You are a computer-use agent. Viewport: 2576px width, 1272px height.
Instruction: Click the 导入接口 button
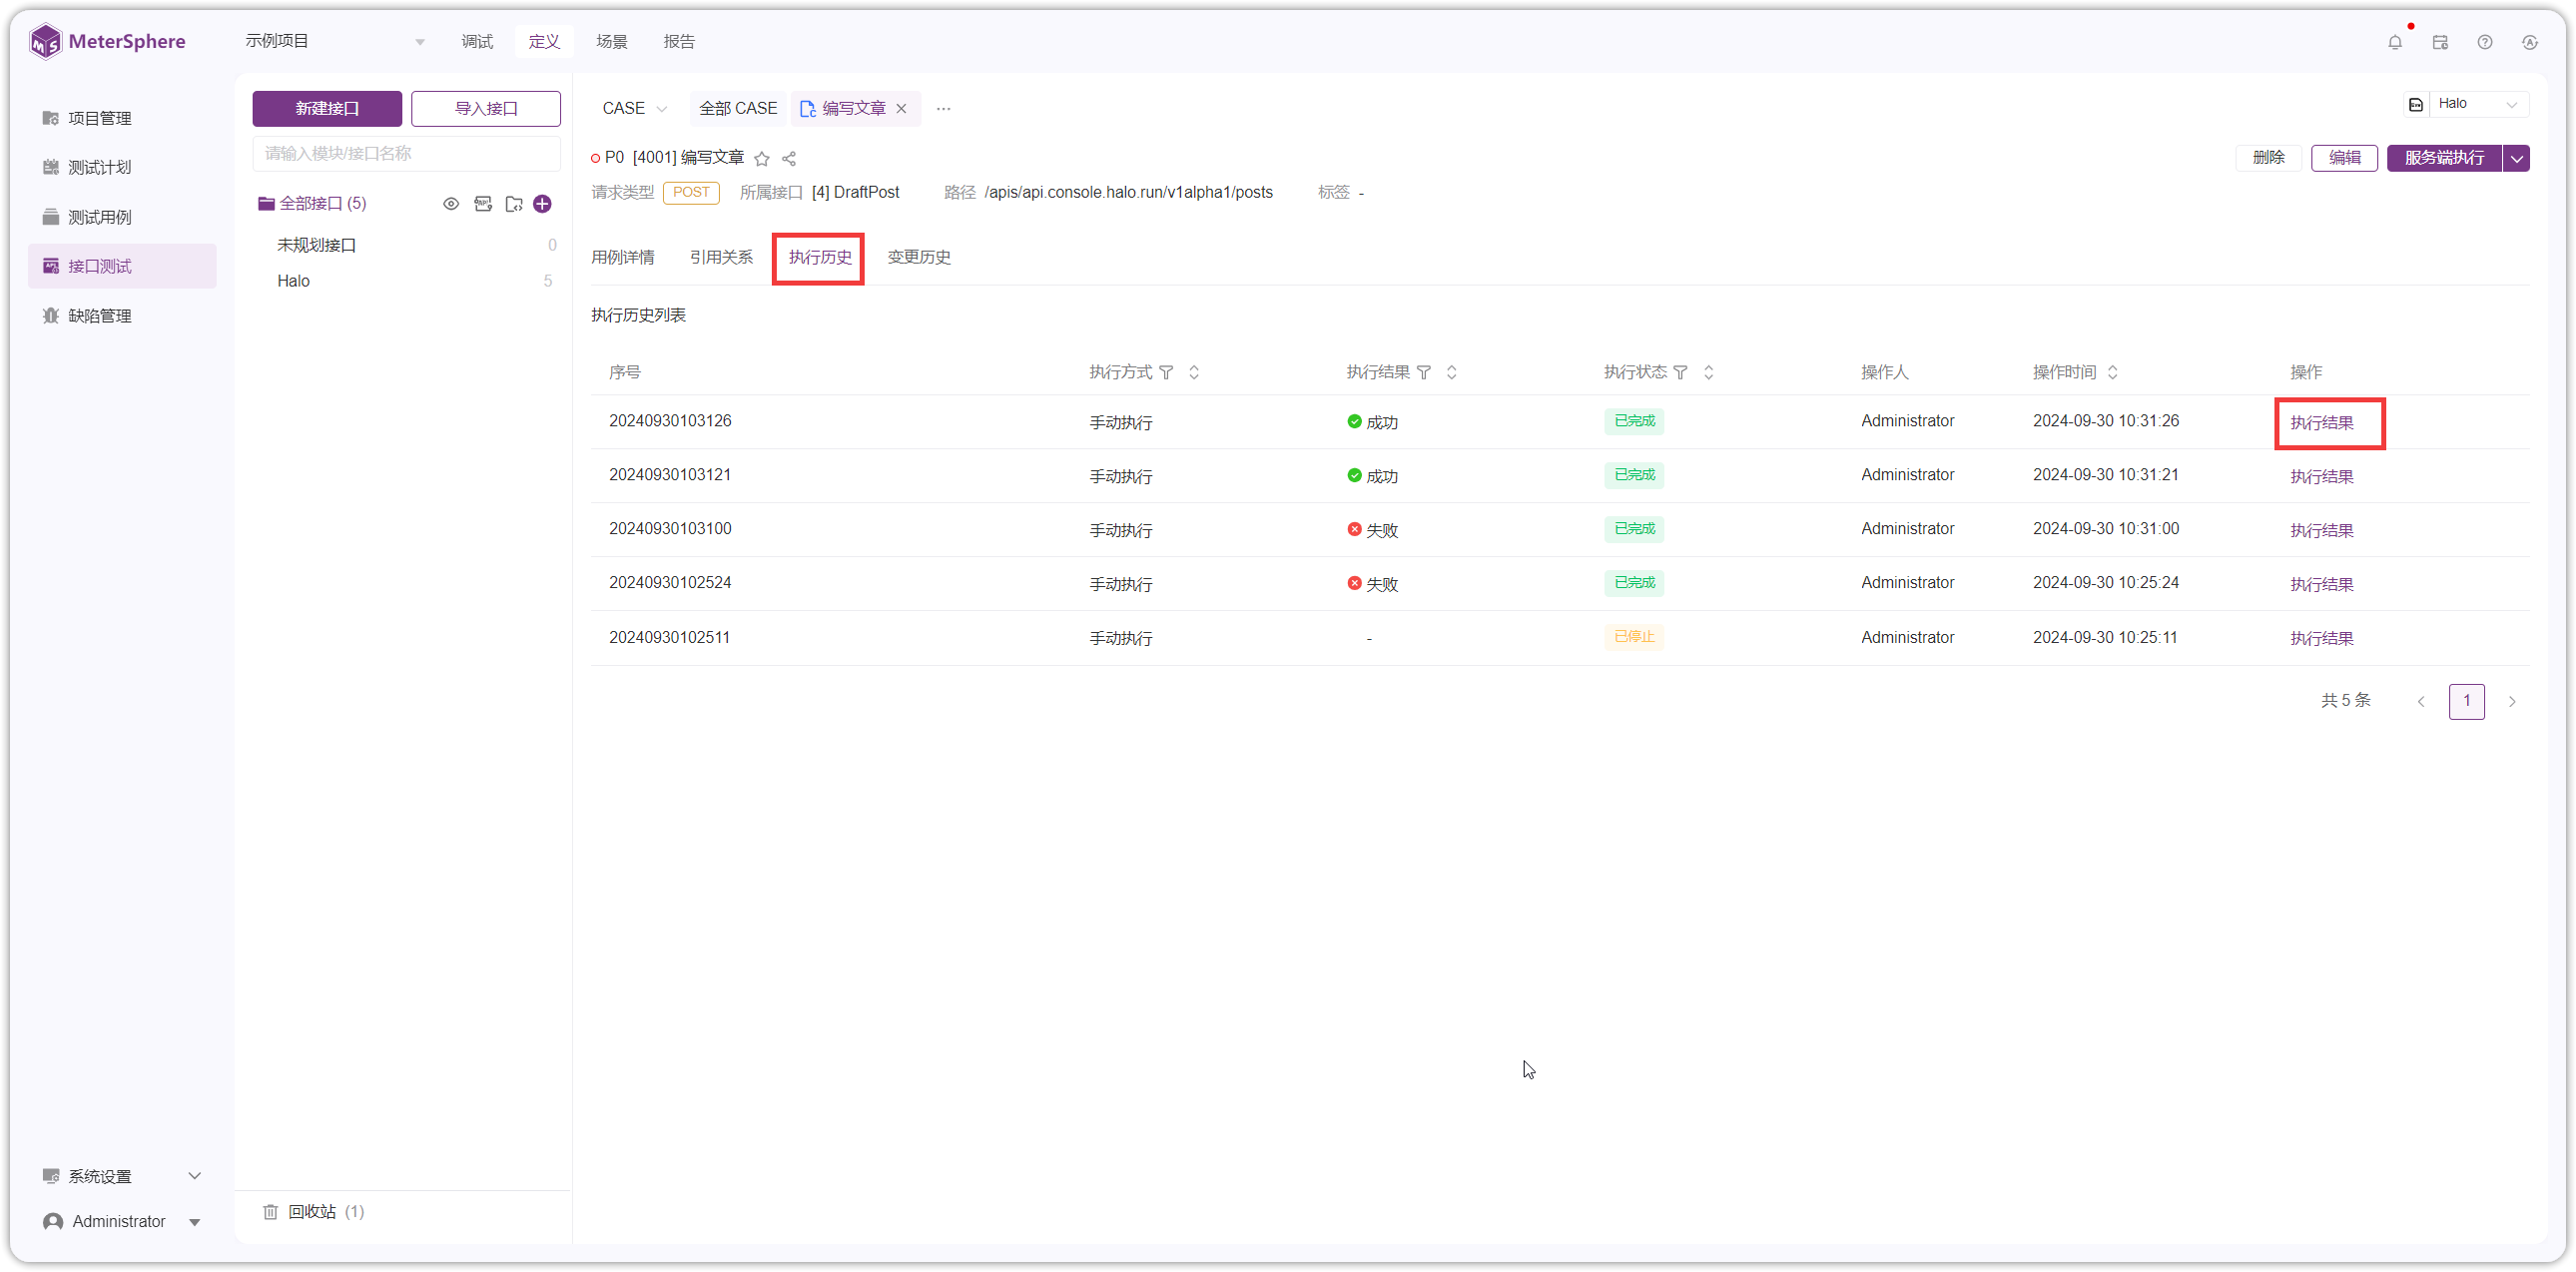click(486, 108)
